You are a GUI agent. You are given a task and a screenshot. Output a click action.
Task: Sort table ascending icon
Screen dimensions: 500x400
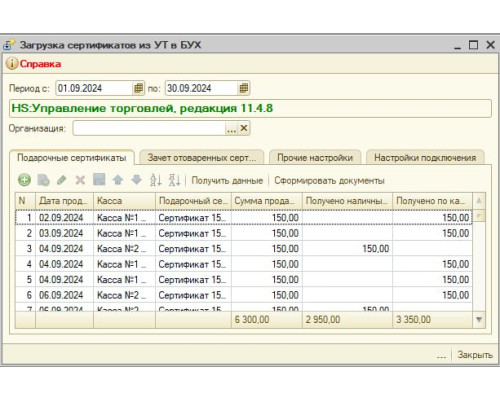[156, 180]
